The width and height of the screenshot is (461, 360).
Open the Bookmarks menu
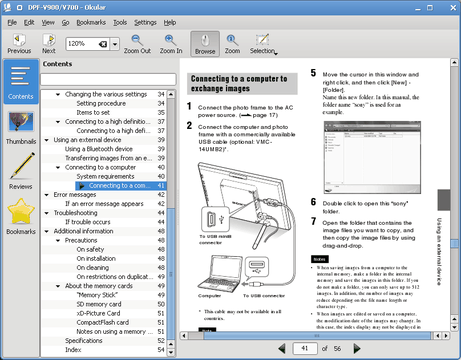91,23
